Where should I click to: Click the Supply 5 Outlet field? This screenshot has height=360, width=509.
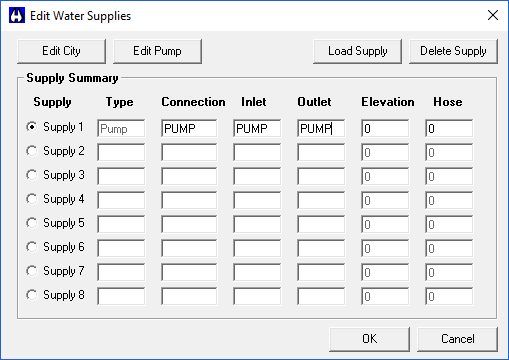[x=321, y=224]
